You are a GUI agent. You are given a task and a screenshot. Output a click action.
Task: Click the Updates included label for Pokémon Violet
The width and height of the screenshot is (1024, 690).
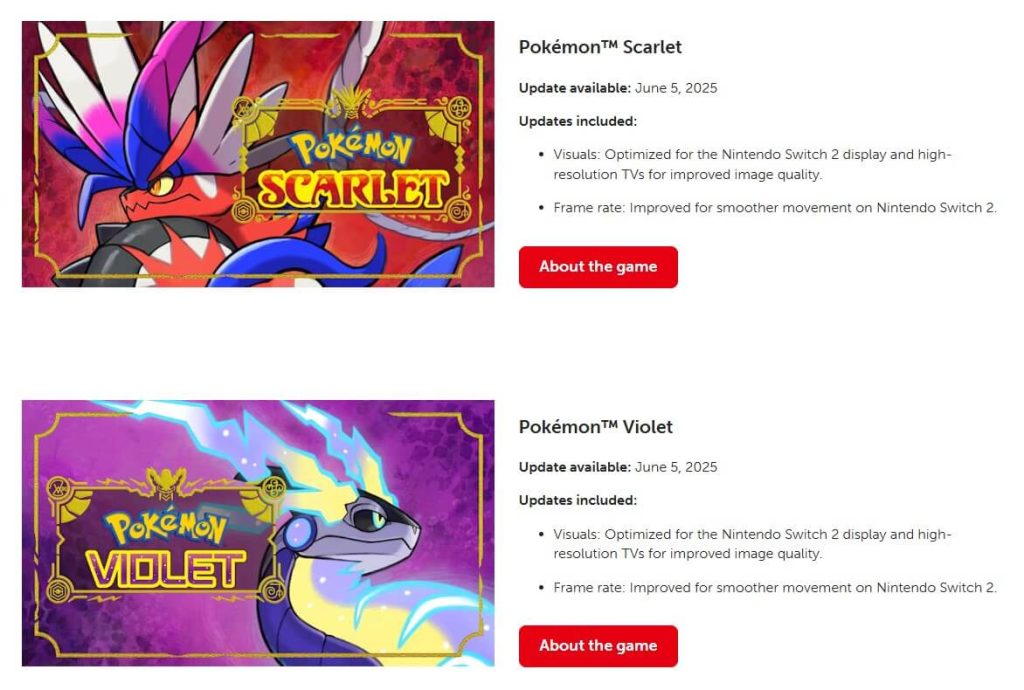(x=578, y=500)
